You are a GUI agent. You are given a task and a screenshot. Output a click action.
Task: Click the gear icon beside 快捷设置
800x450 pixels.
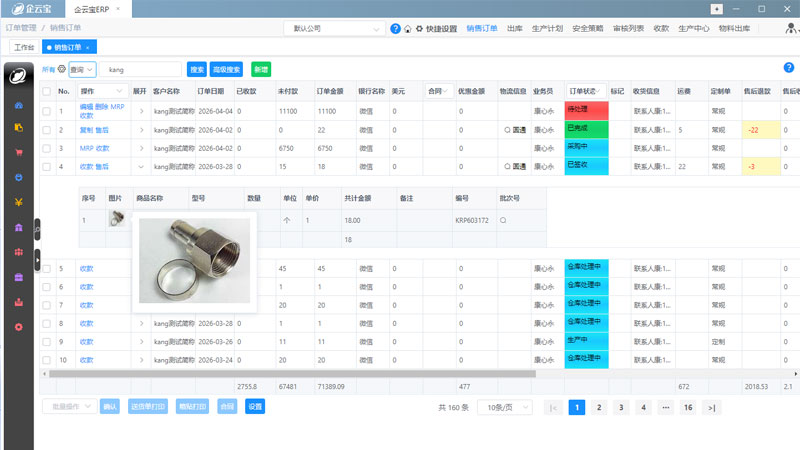coord(419,29)
